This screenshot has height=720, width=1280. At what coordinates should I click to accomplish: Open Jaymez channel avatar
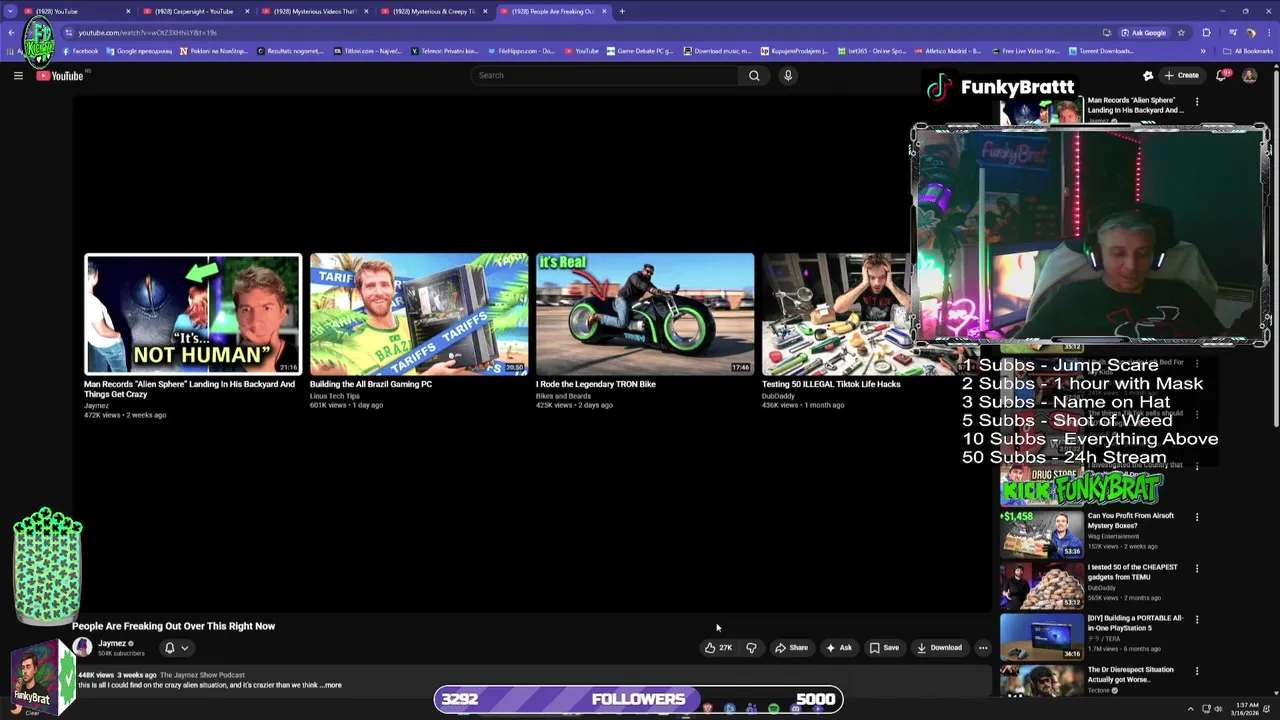(82, 648)
